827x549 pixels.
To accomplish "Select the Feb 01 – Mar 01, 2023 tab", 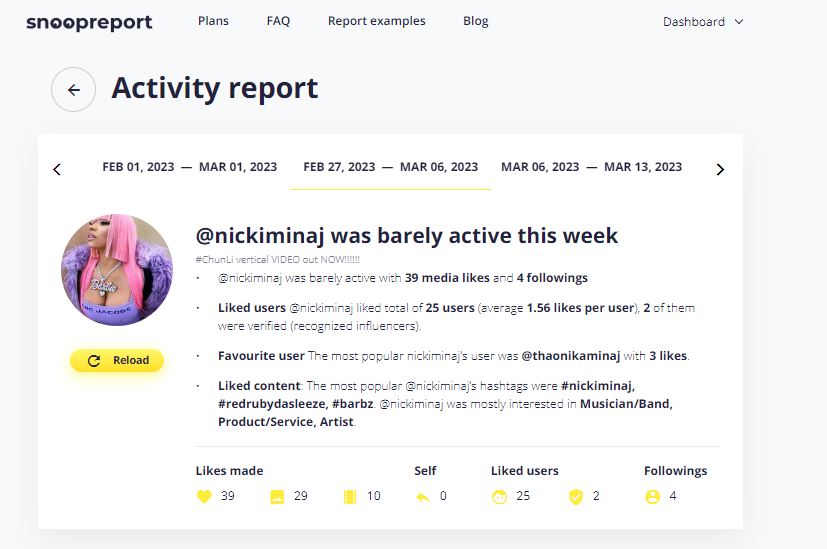I will pos(189,167).
